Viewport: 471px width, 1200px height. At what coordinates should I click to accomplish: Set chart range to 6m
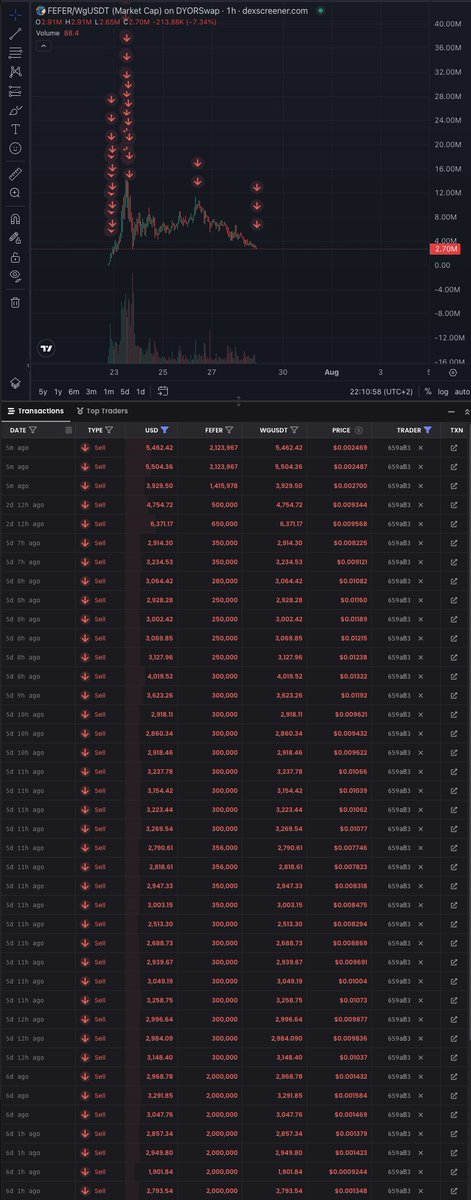pyautogui.click(x=74, y=392)
